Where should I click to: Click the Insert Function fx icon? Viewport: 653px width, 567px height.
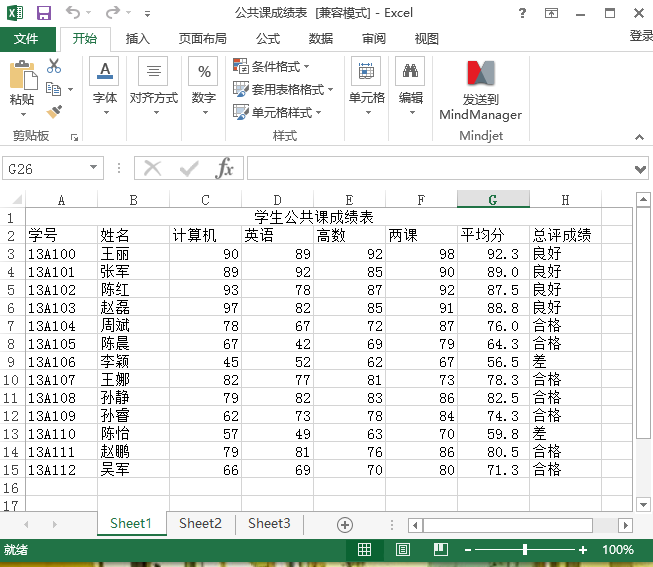point(225,168)
